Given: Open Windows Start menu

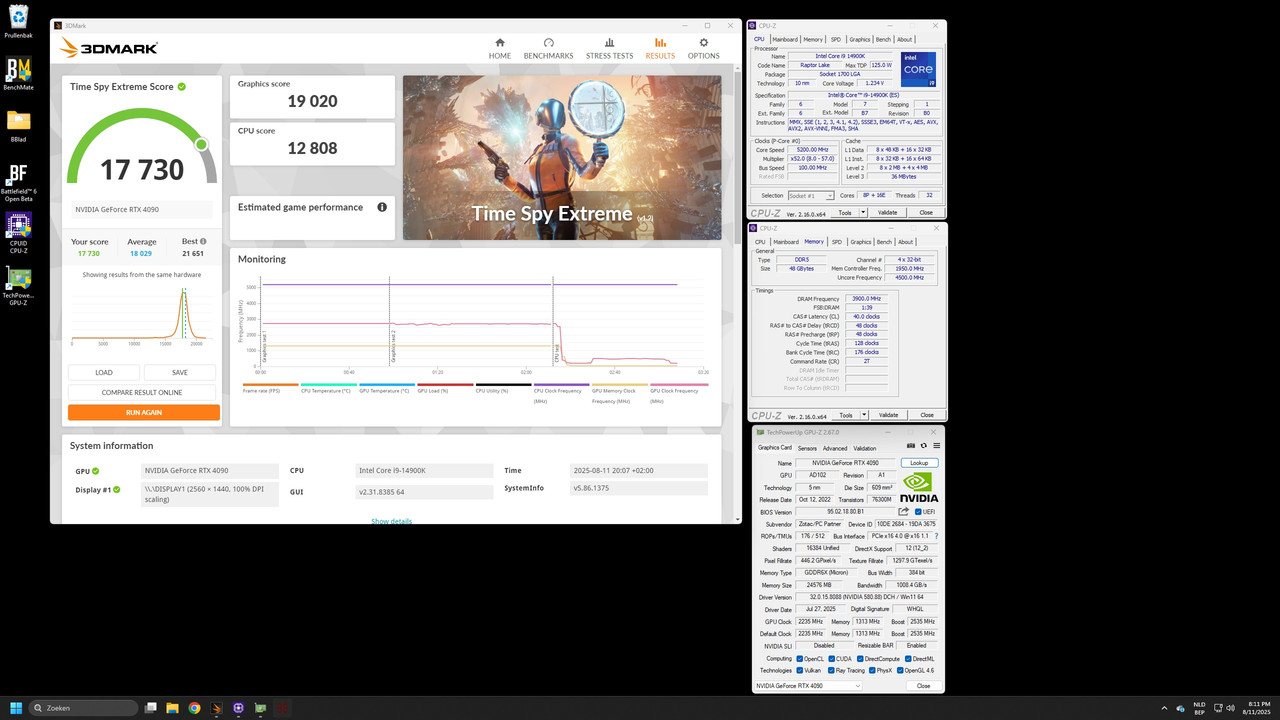Looking at the screenshot, I should (x=17, y=708).
